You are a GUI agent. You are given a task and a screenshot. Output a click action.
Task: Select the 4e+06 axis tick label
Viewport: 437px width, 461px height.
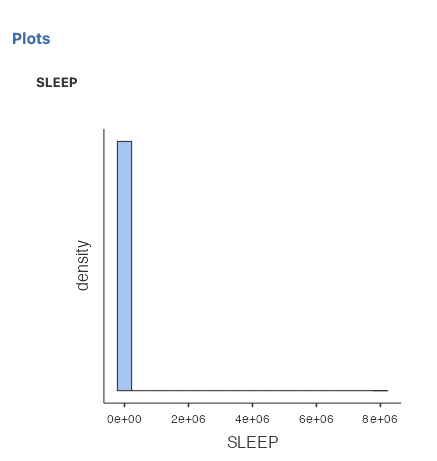pos(252,419)
